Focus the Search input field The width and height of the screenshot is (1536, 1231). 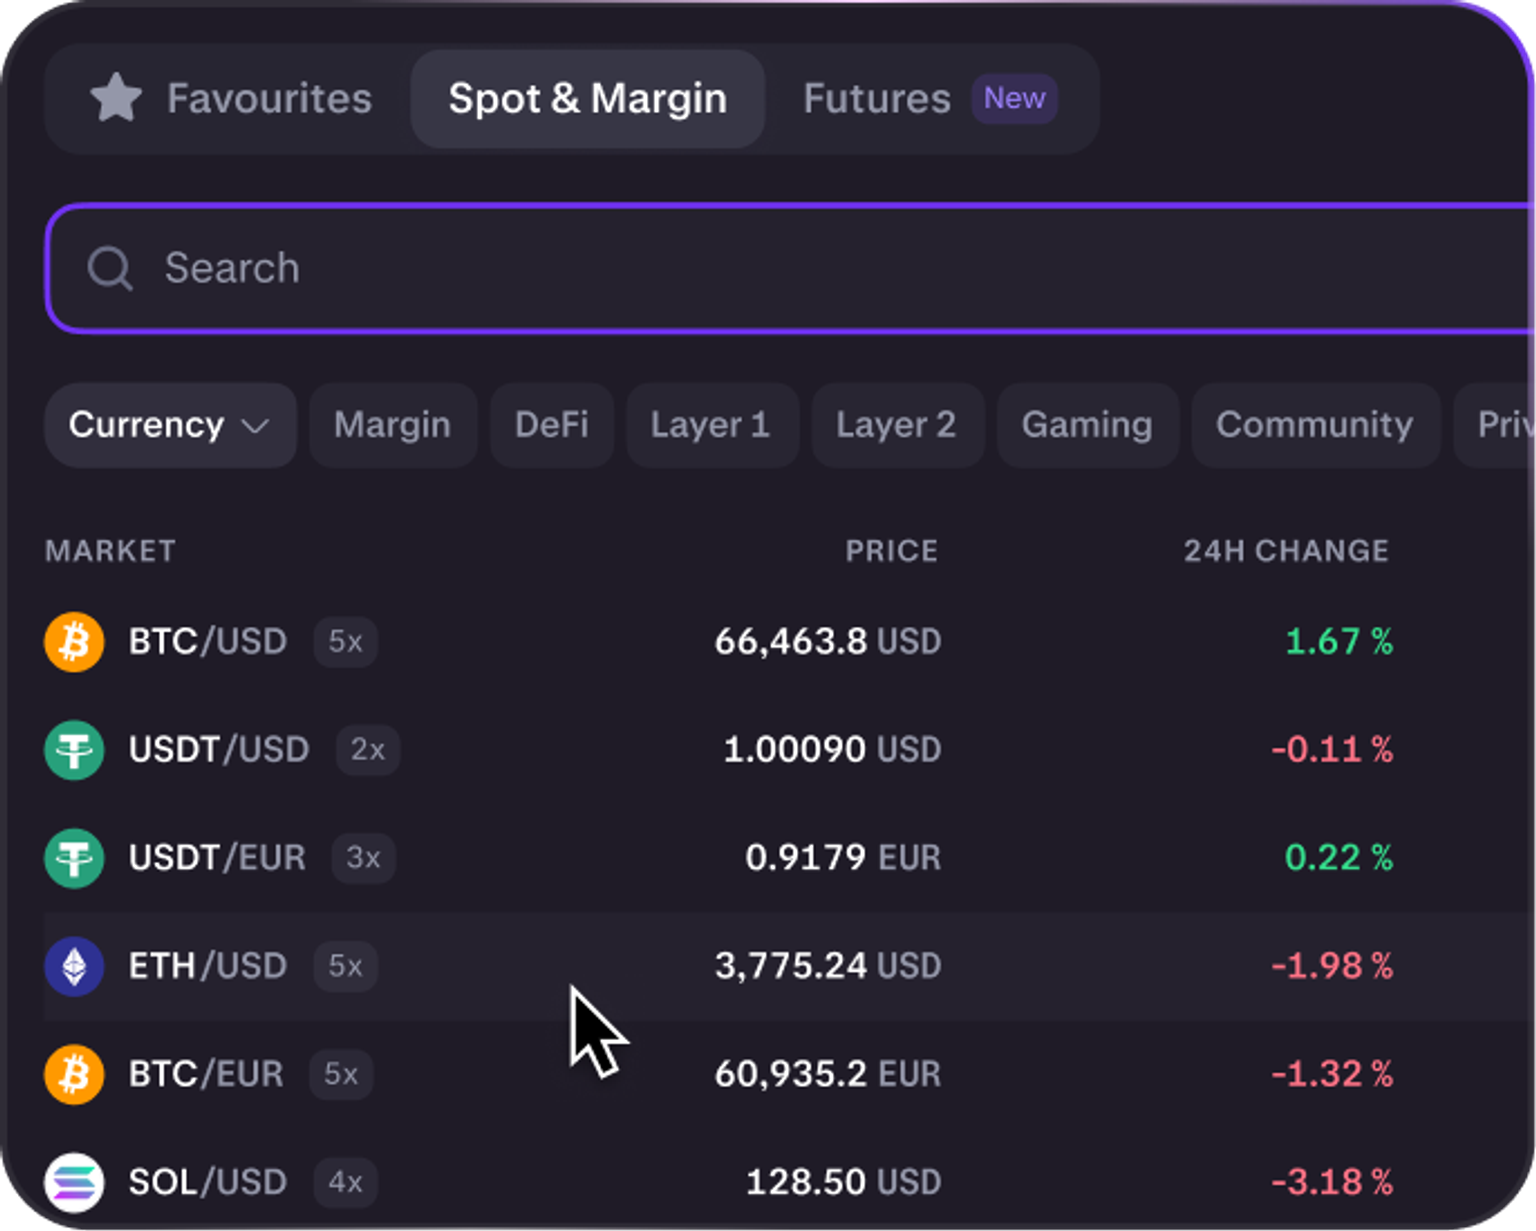(790, 268)
